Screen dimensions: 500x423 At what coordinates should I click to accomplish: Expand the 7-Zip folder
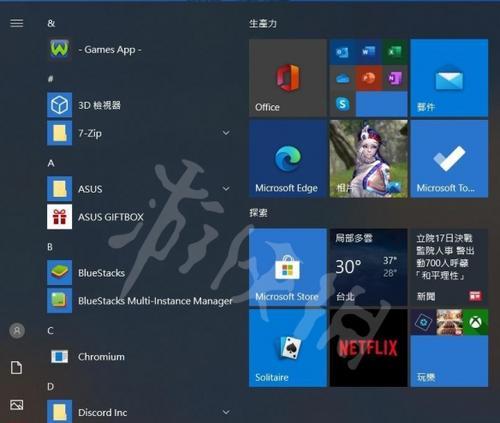[226, 133]
